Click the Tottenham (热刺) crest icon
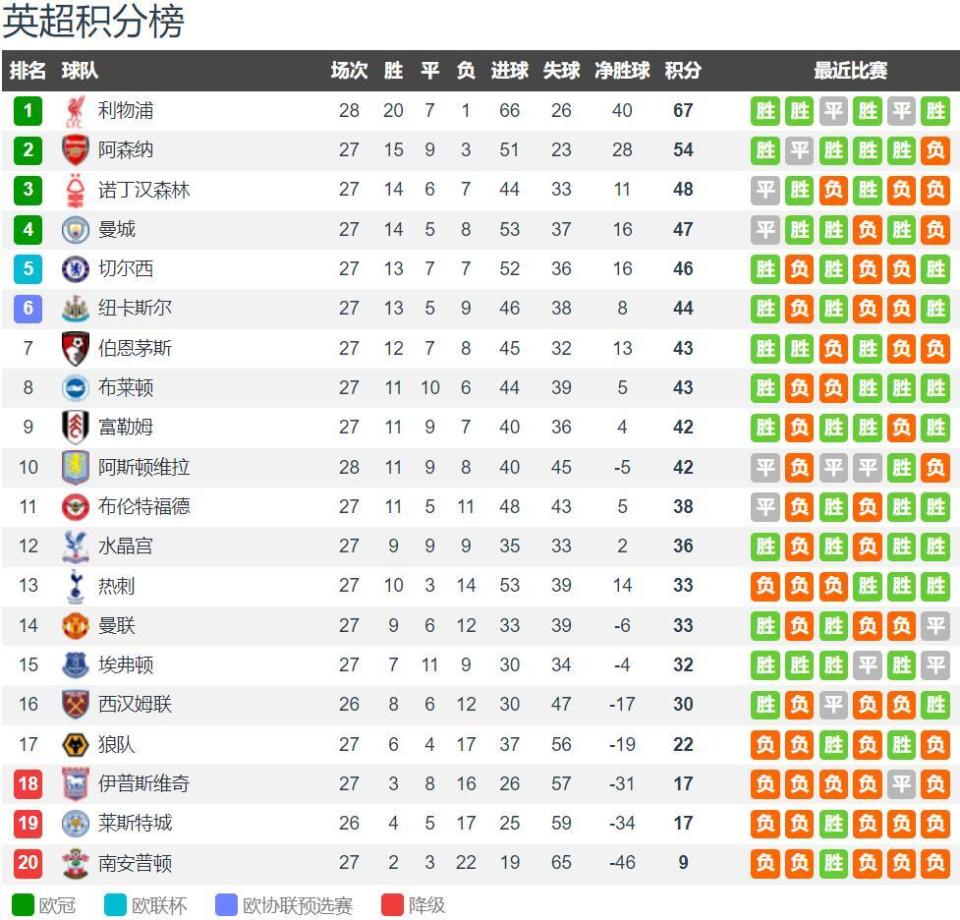The width and height of the screenshot is (960, 920). [75, 585]
